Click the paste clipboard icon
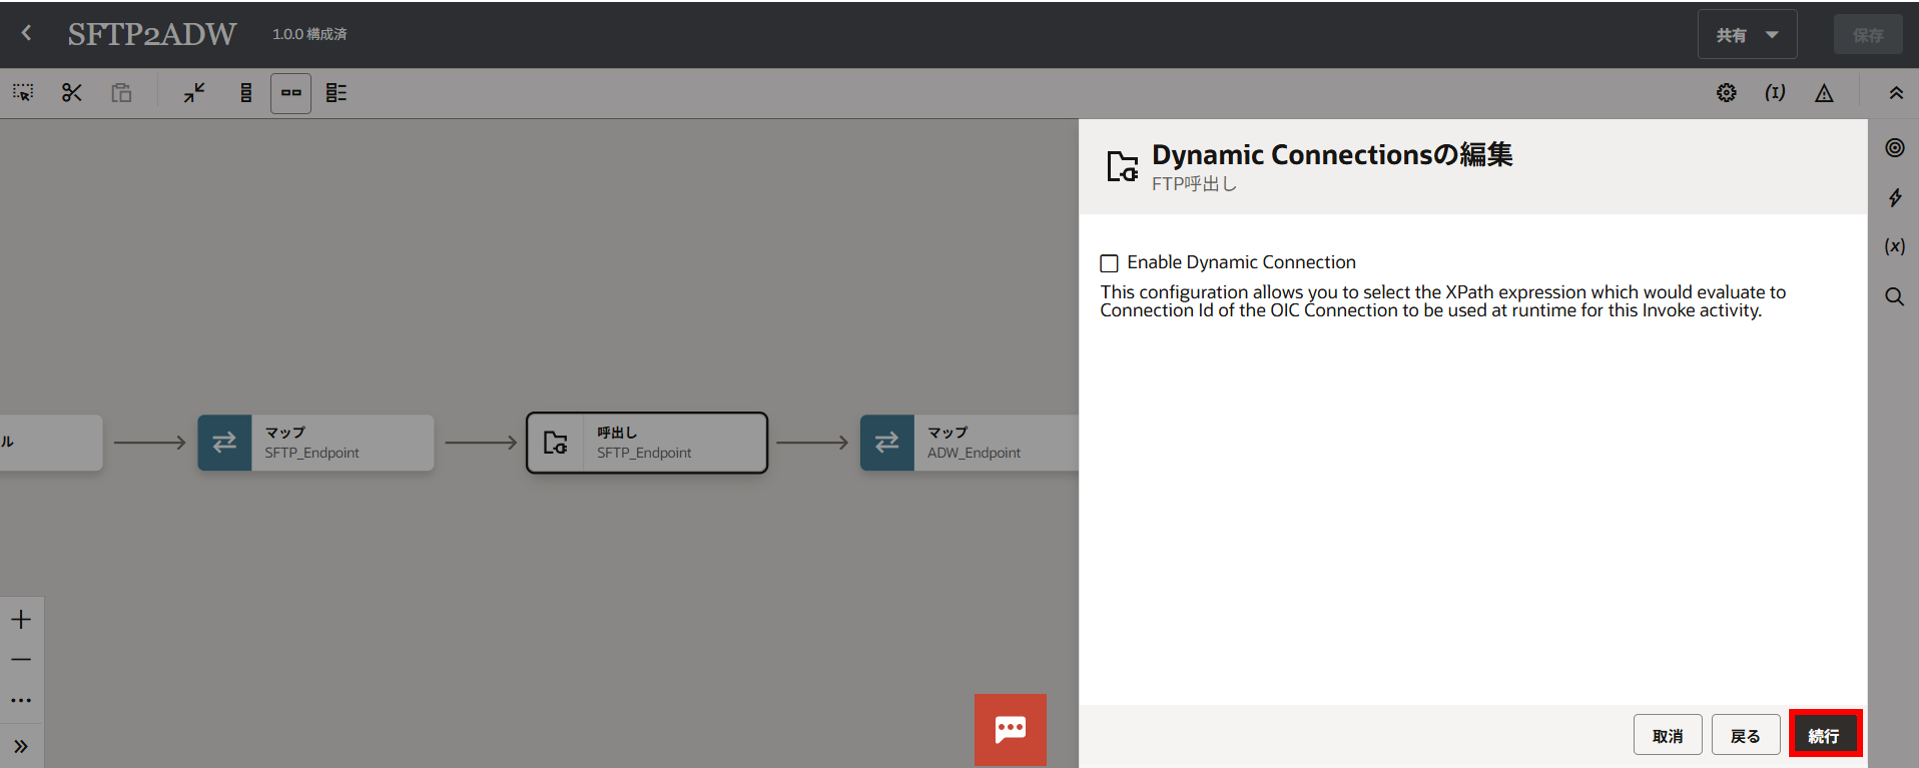Image resolution: width=1919 pixels, height=768 pixels. pos(121,93)
